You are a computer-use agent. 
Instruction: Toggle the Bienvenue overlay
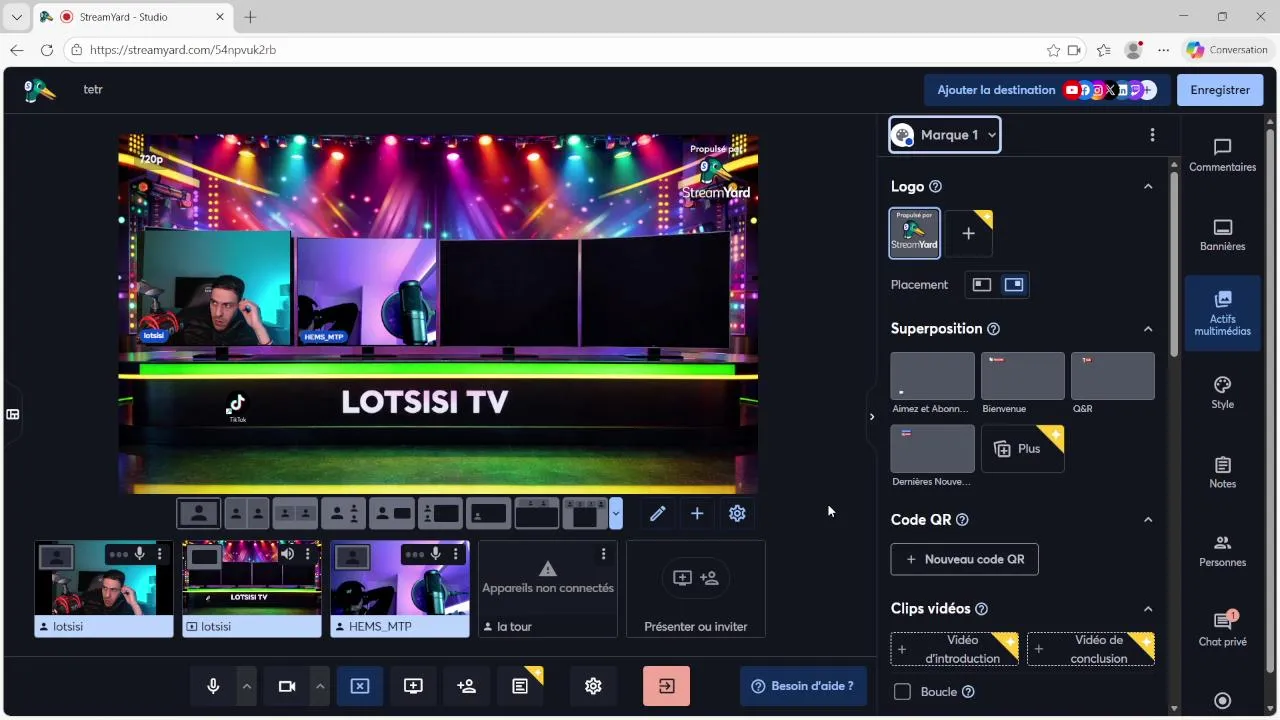tap(1022, 376)
